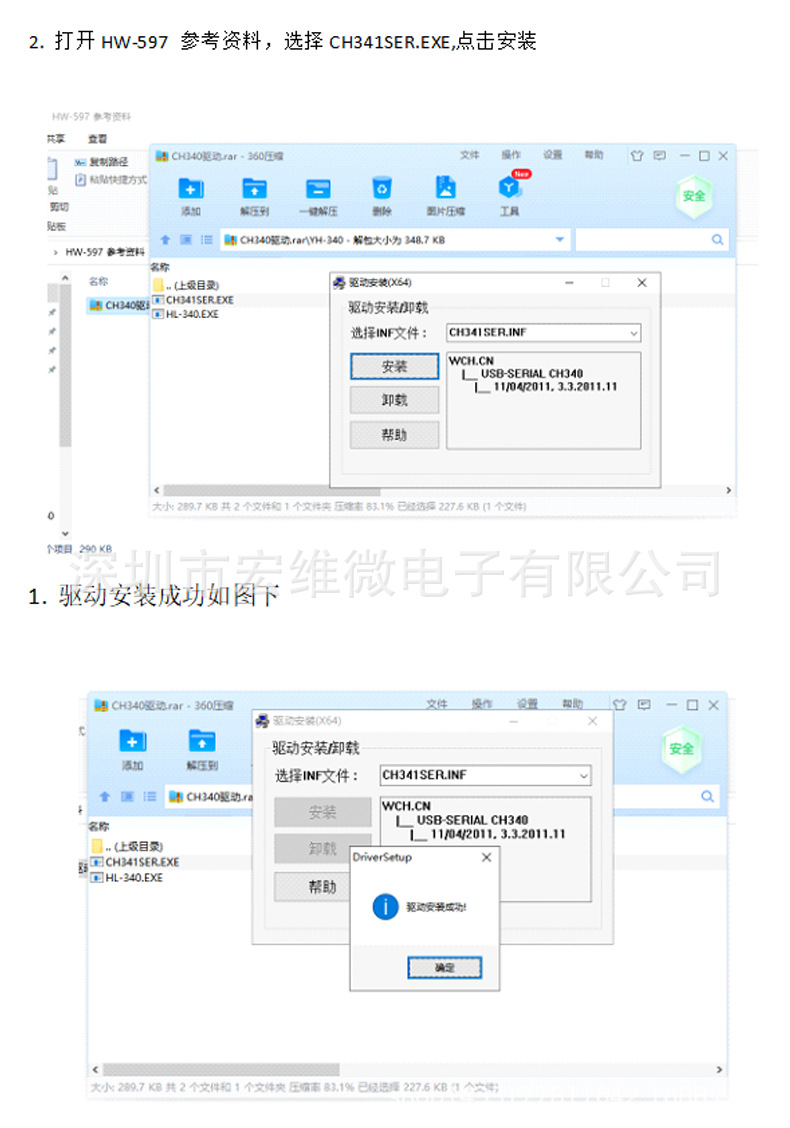Open 设置 menu in upper 360压缩 window
Image resolution: width=790 pixels, height=1128 pixels.
pos(553,155)
